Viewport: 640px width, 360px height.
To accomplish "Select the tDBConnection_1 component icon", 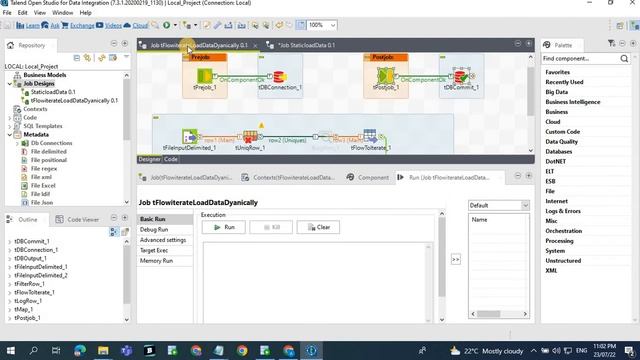I will [x=280, y=76].
